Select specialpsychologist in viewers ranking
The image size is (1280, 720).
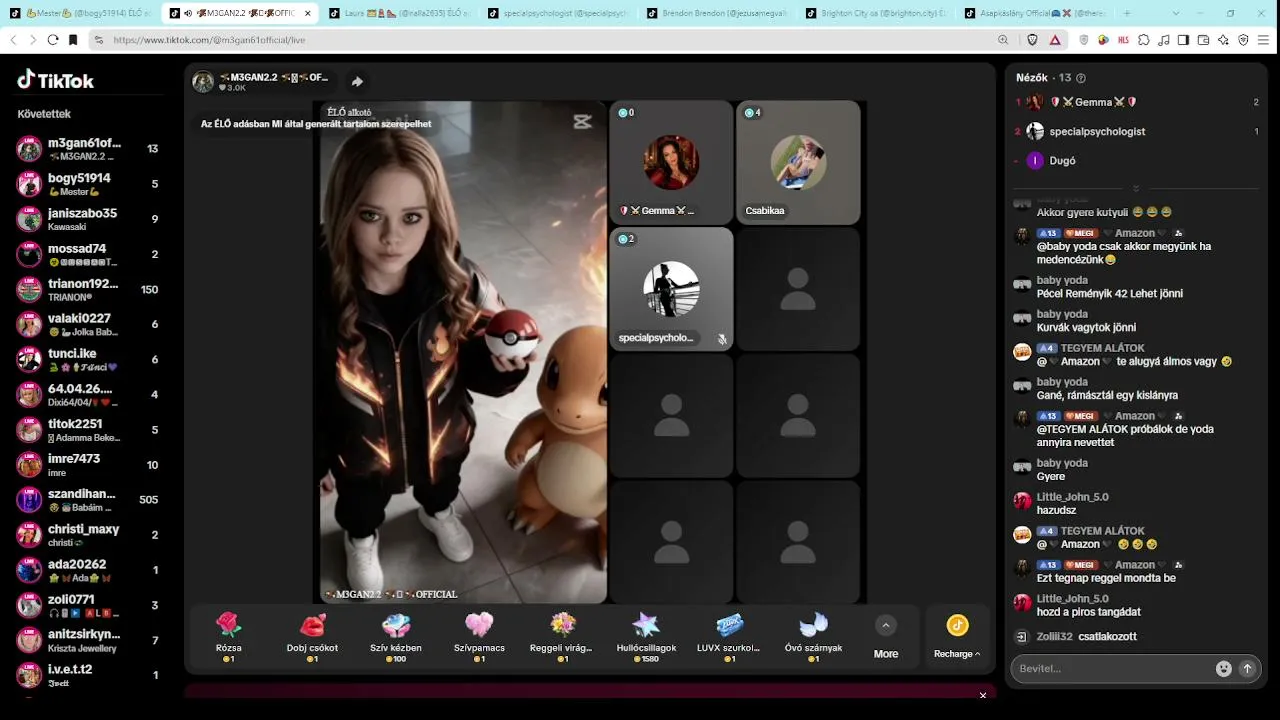[1136, 131]
